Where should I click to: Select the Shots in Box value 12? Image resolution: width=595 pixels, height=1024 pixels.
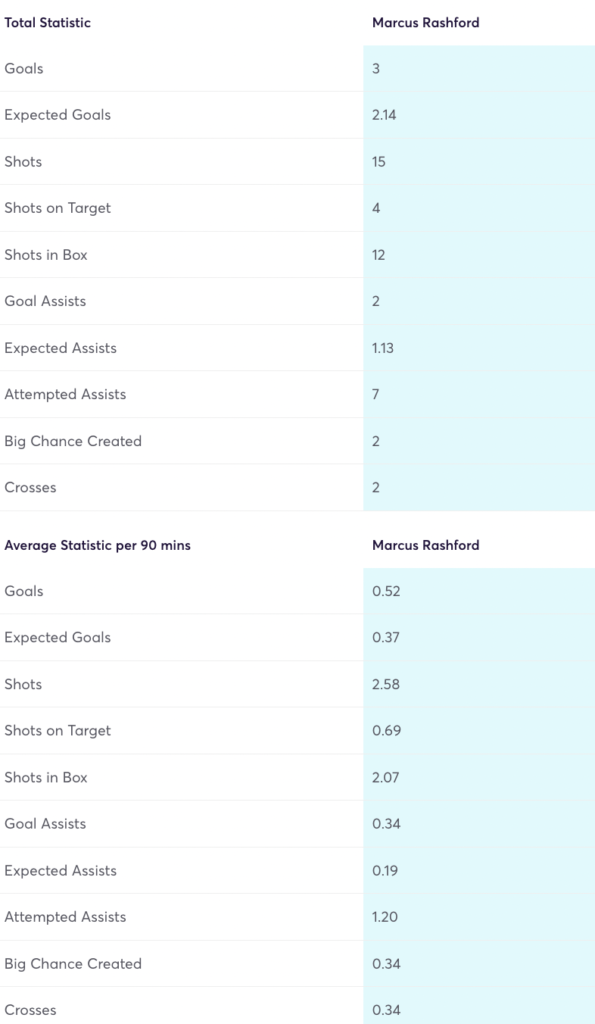(379, 255)
